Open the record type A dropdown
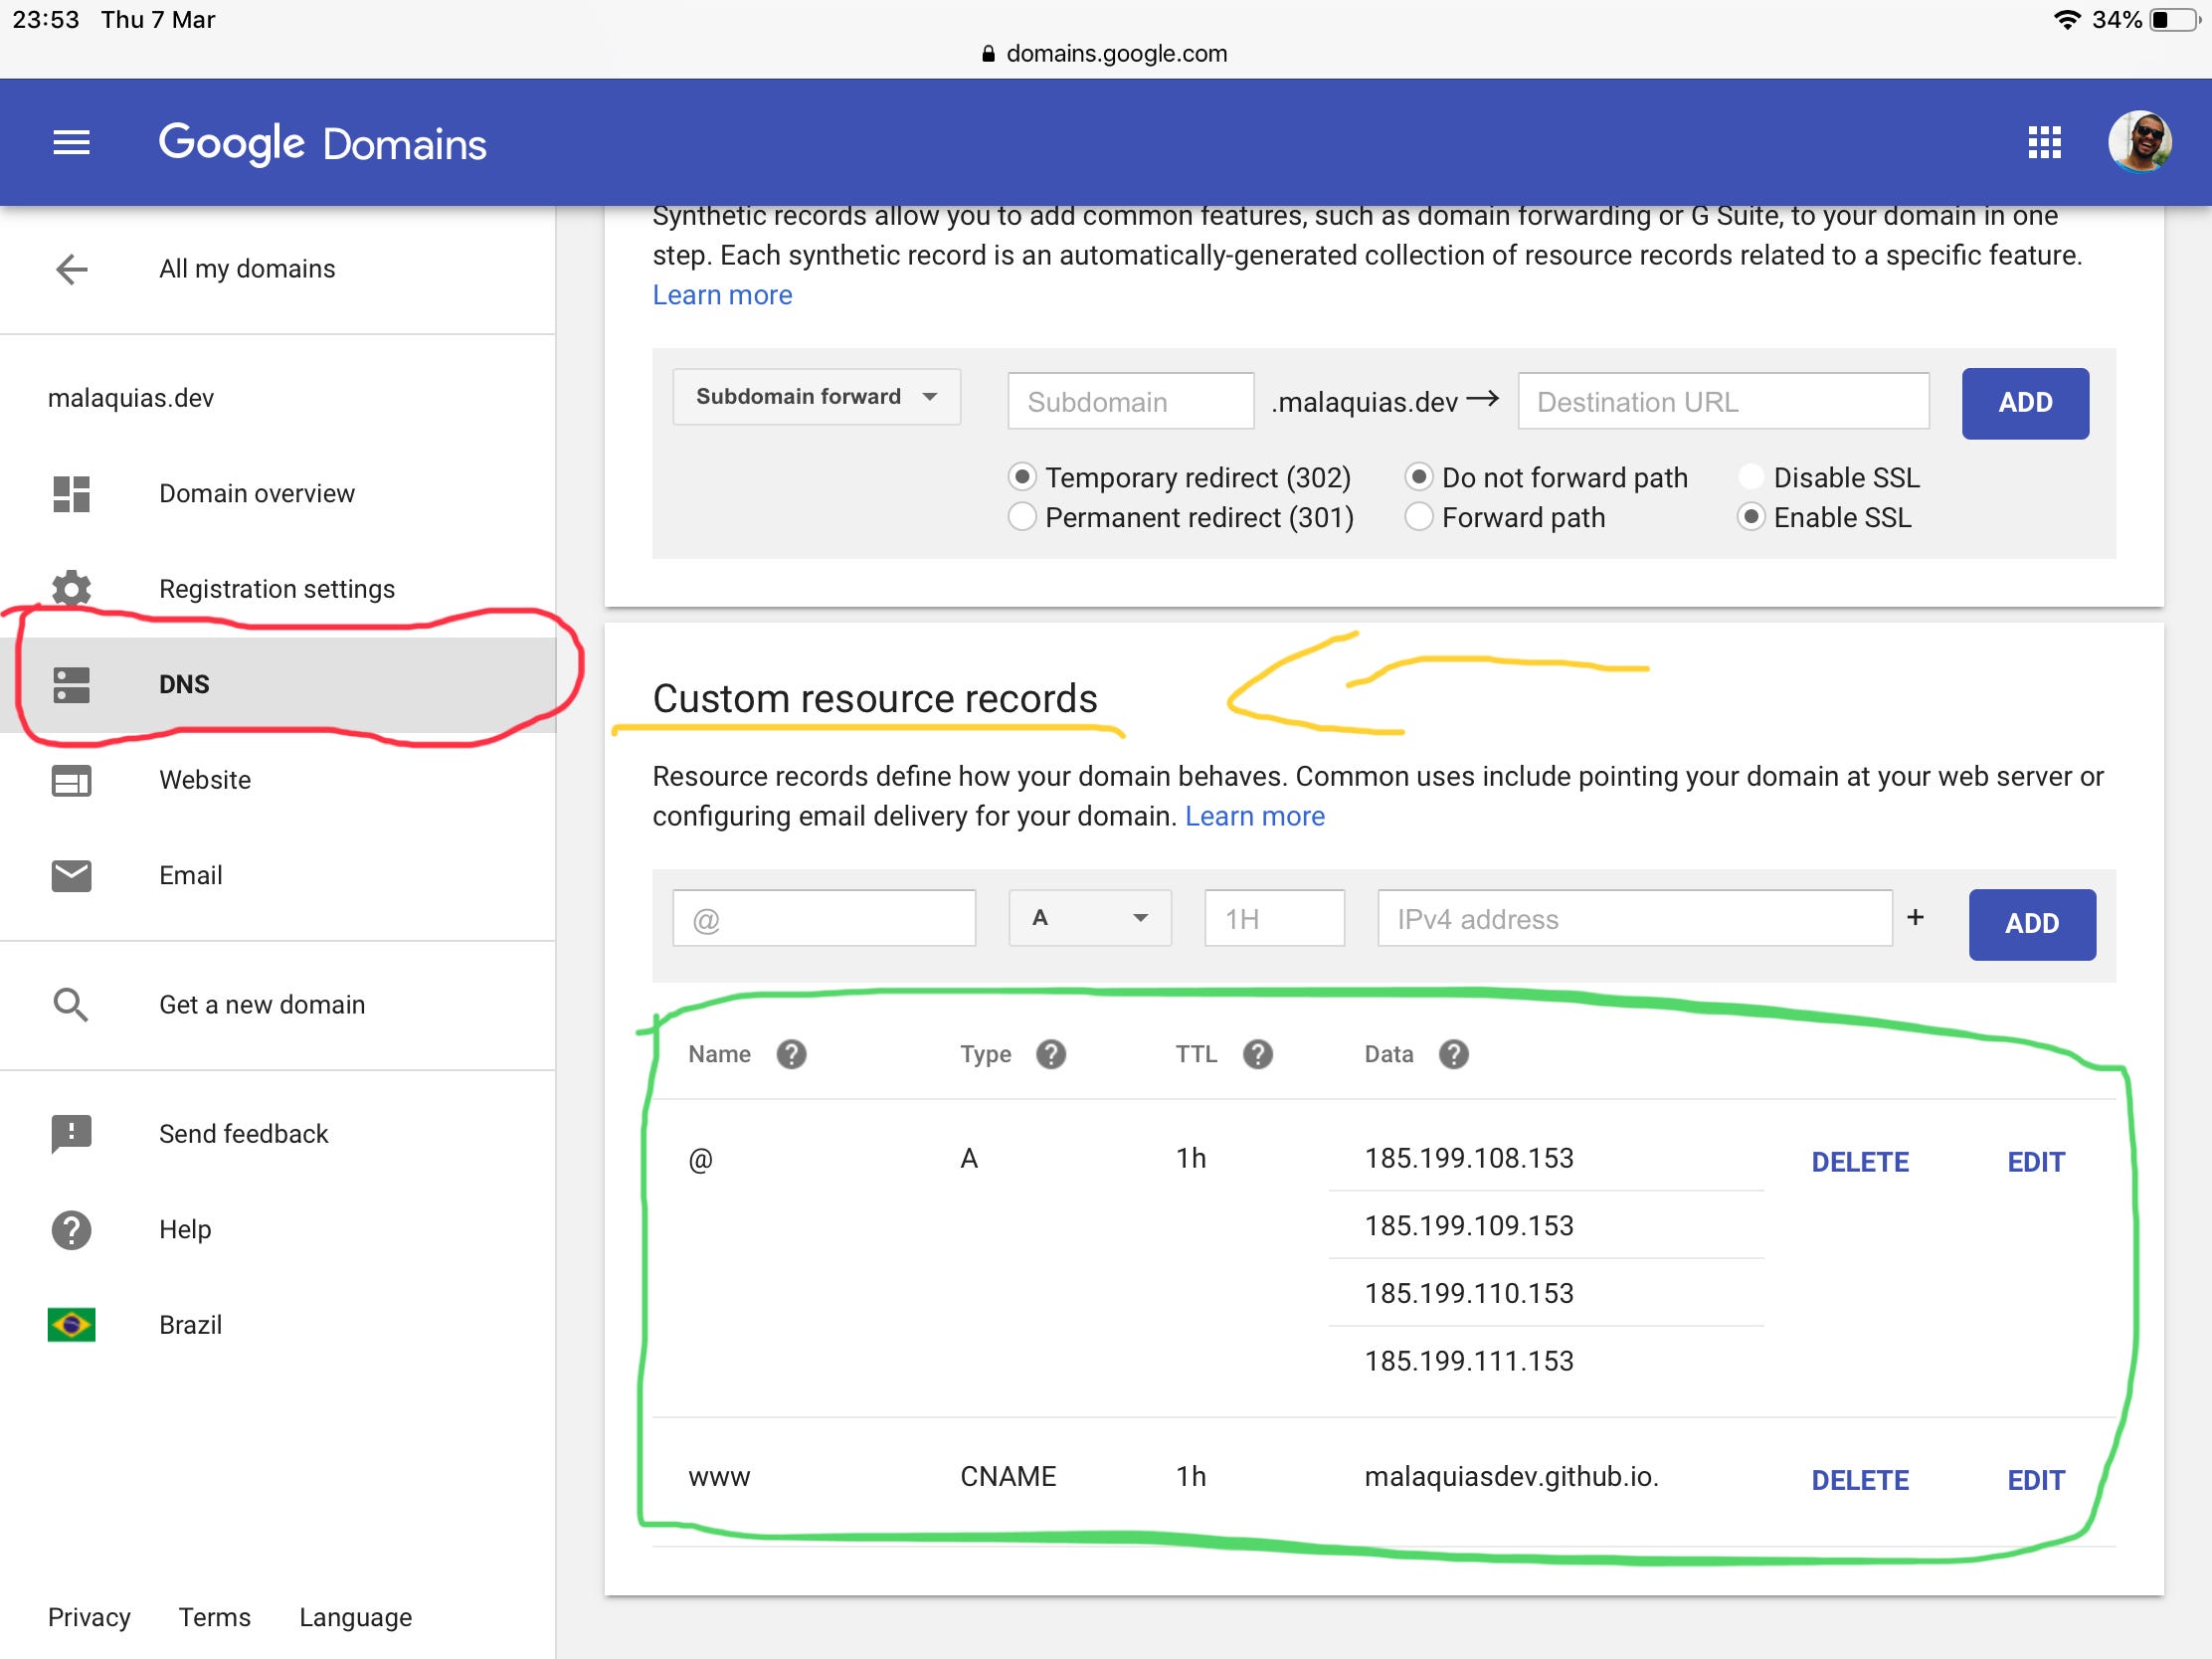 point(1090,917)
